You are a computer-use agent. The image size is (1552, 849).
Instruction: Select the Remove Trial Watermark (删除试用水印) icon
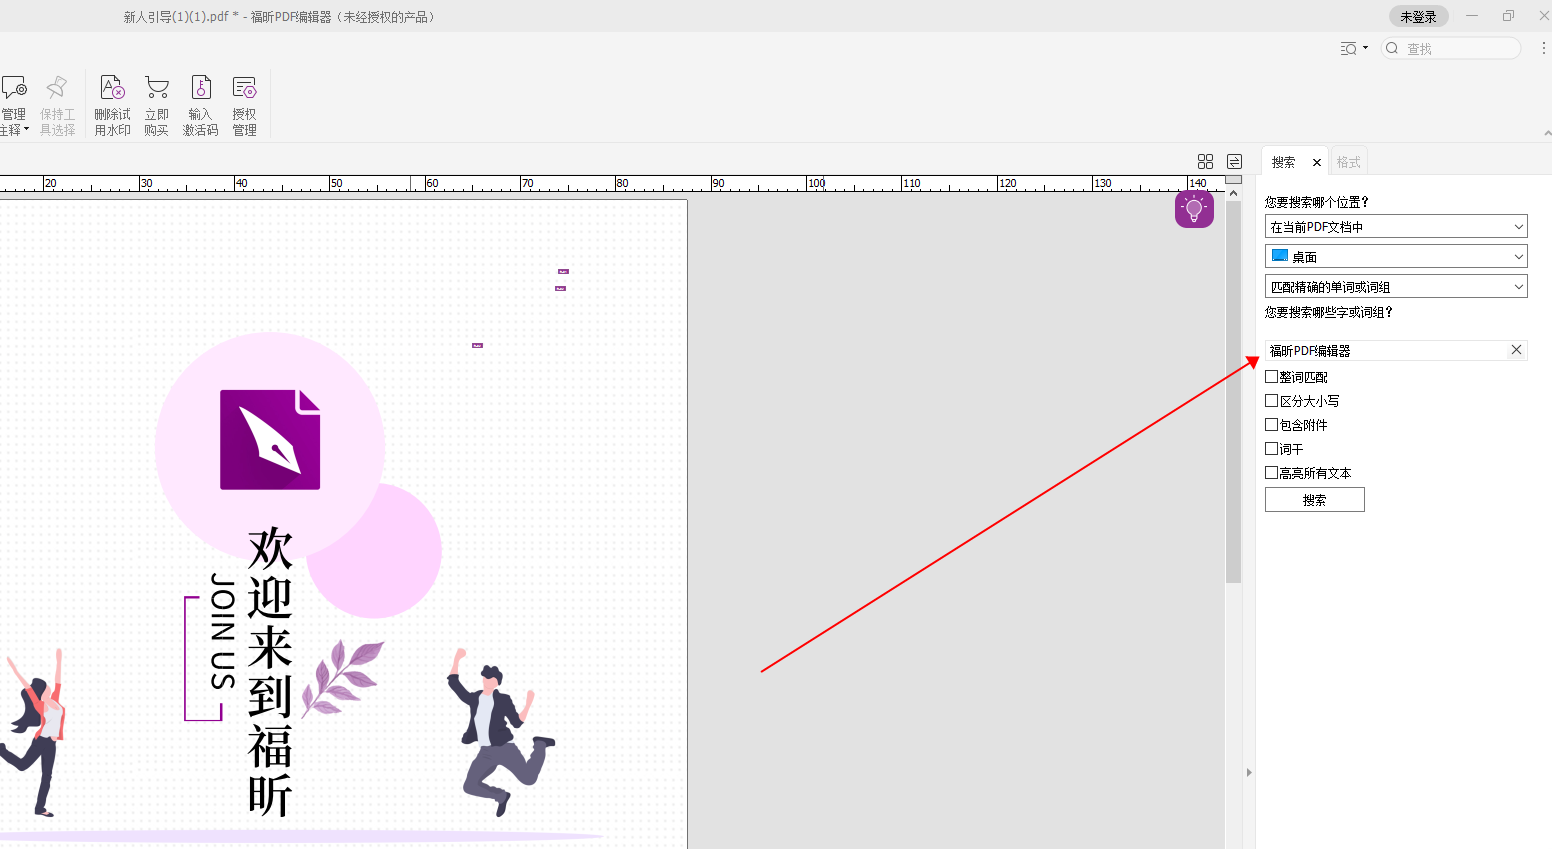[x=112, y=89]
